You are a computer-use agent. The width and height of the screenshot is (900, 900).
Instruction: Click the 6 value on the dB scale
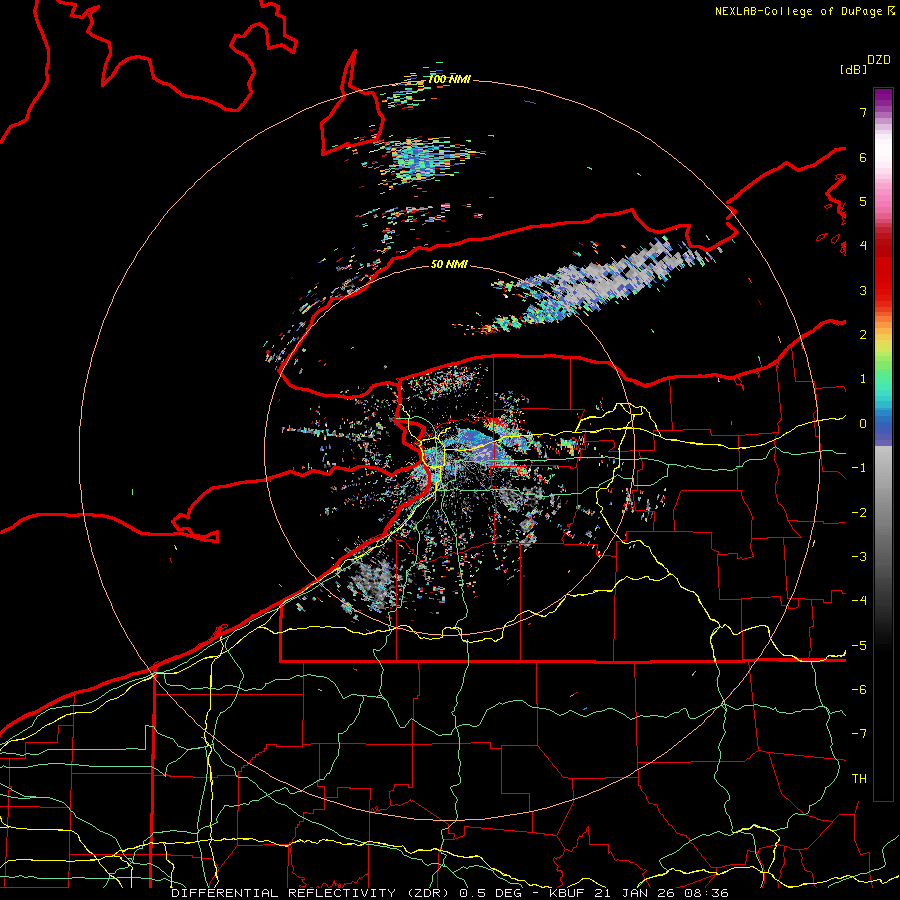pyautogui.click(x=863, y=157)
